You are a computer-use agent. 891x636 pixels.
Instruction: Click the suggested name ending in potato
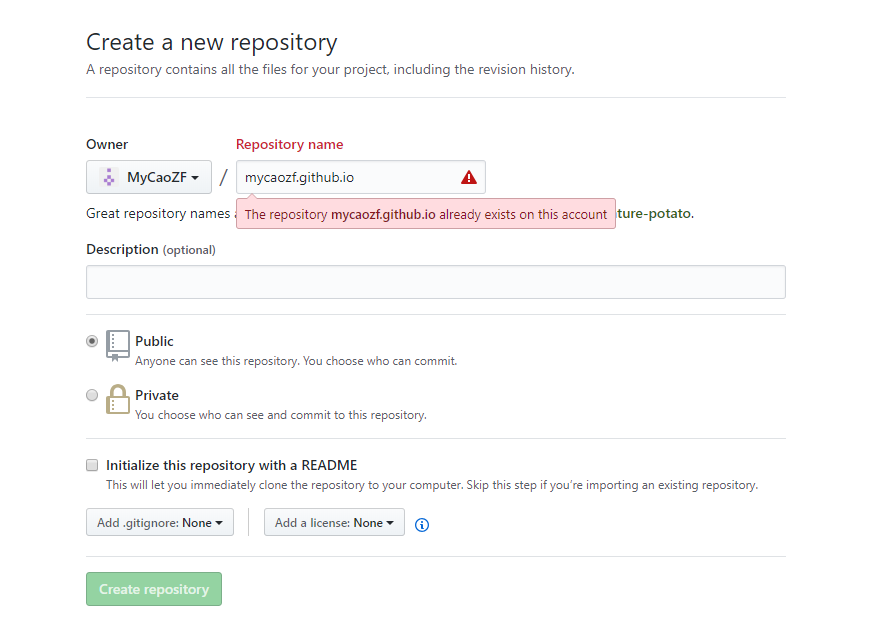pyautogui.click(x=656, y=214)
